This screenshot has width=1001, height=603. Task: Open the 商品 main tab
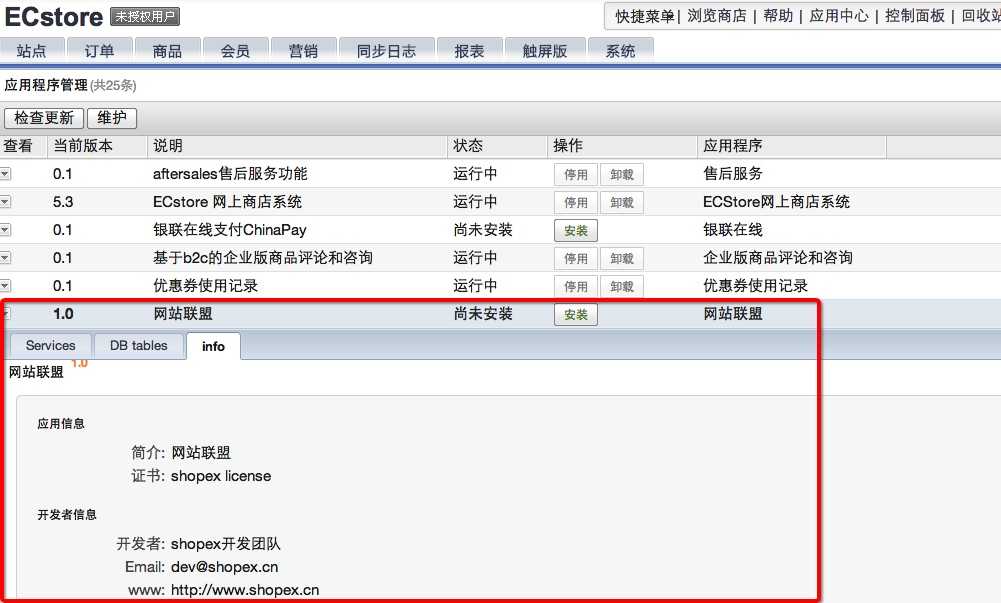tap(167, 51)
